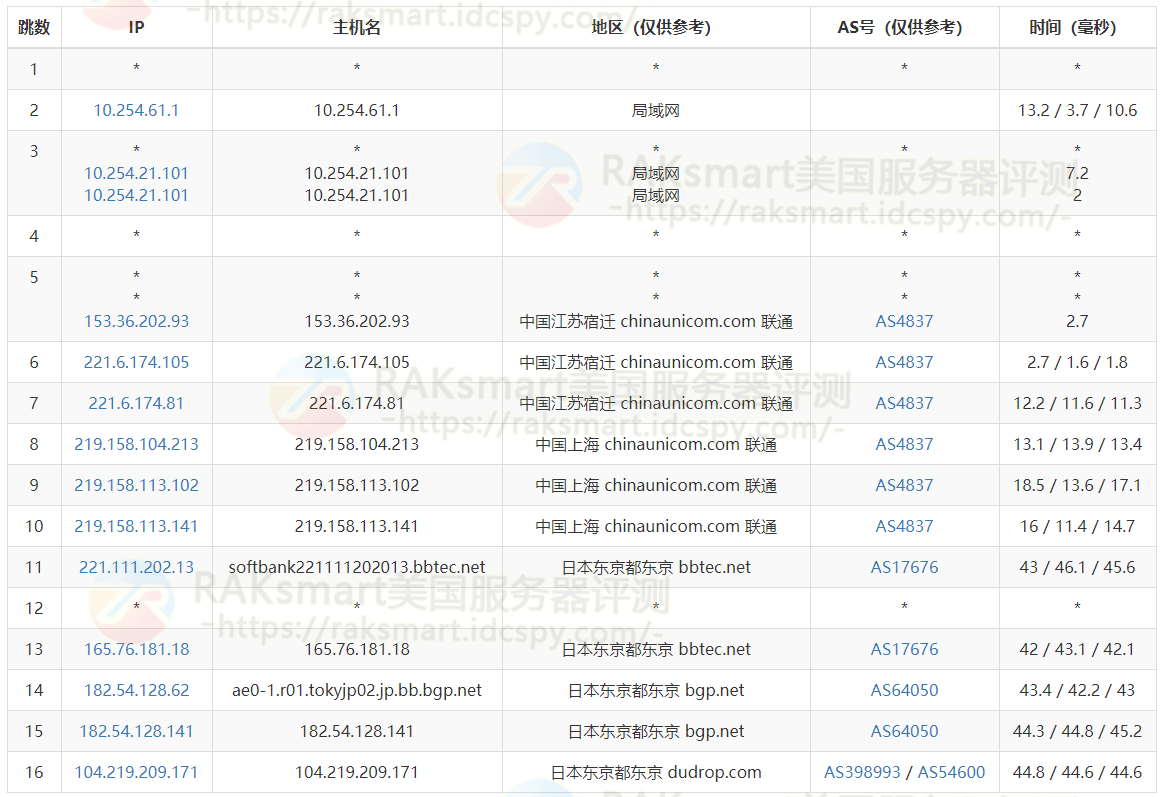The height and width of the screenshot is (797, 1167).
Task: Follow the 219.158.113.141 IP link
Action: point(136,525)
